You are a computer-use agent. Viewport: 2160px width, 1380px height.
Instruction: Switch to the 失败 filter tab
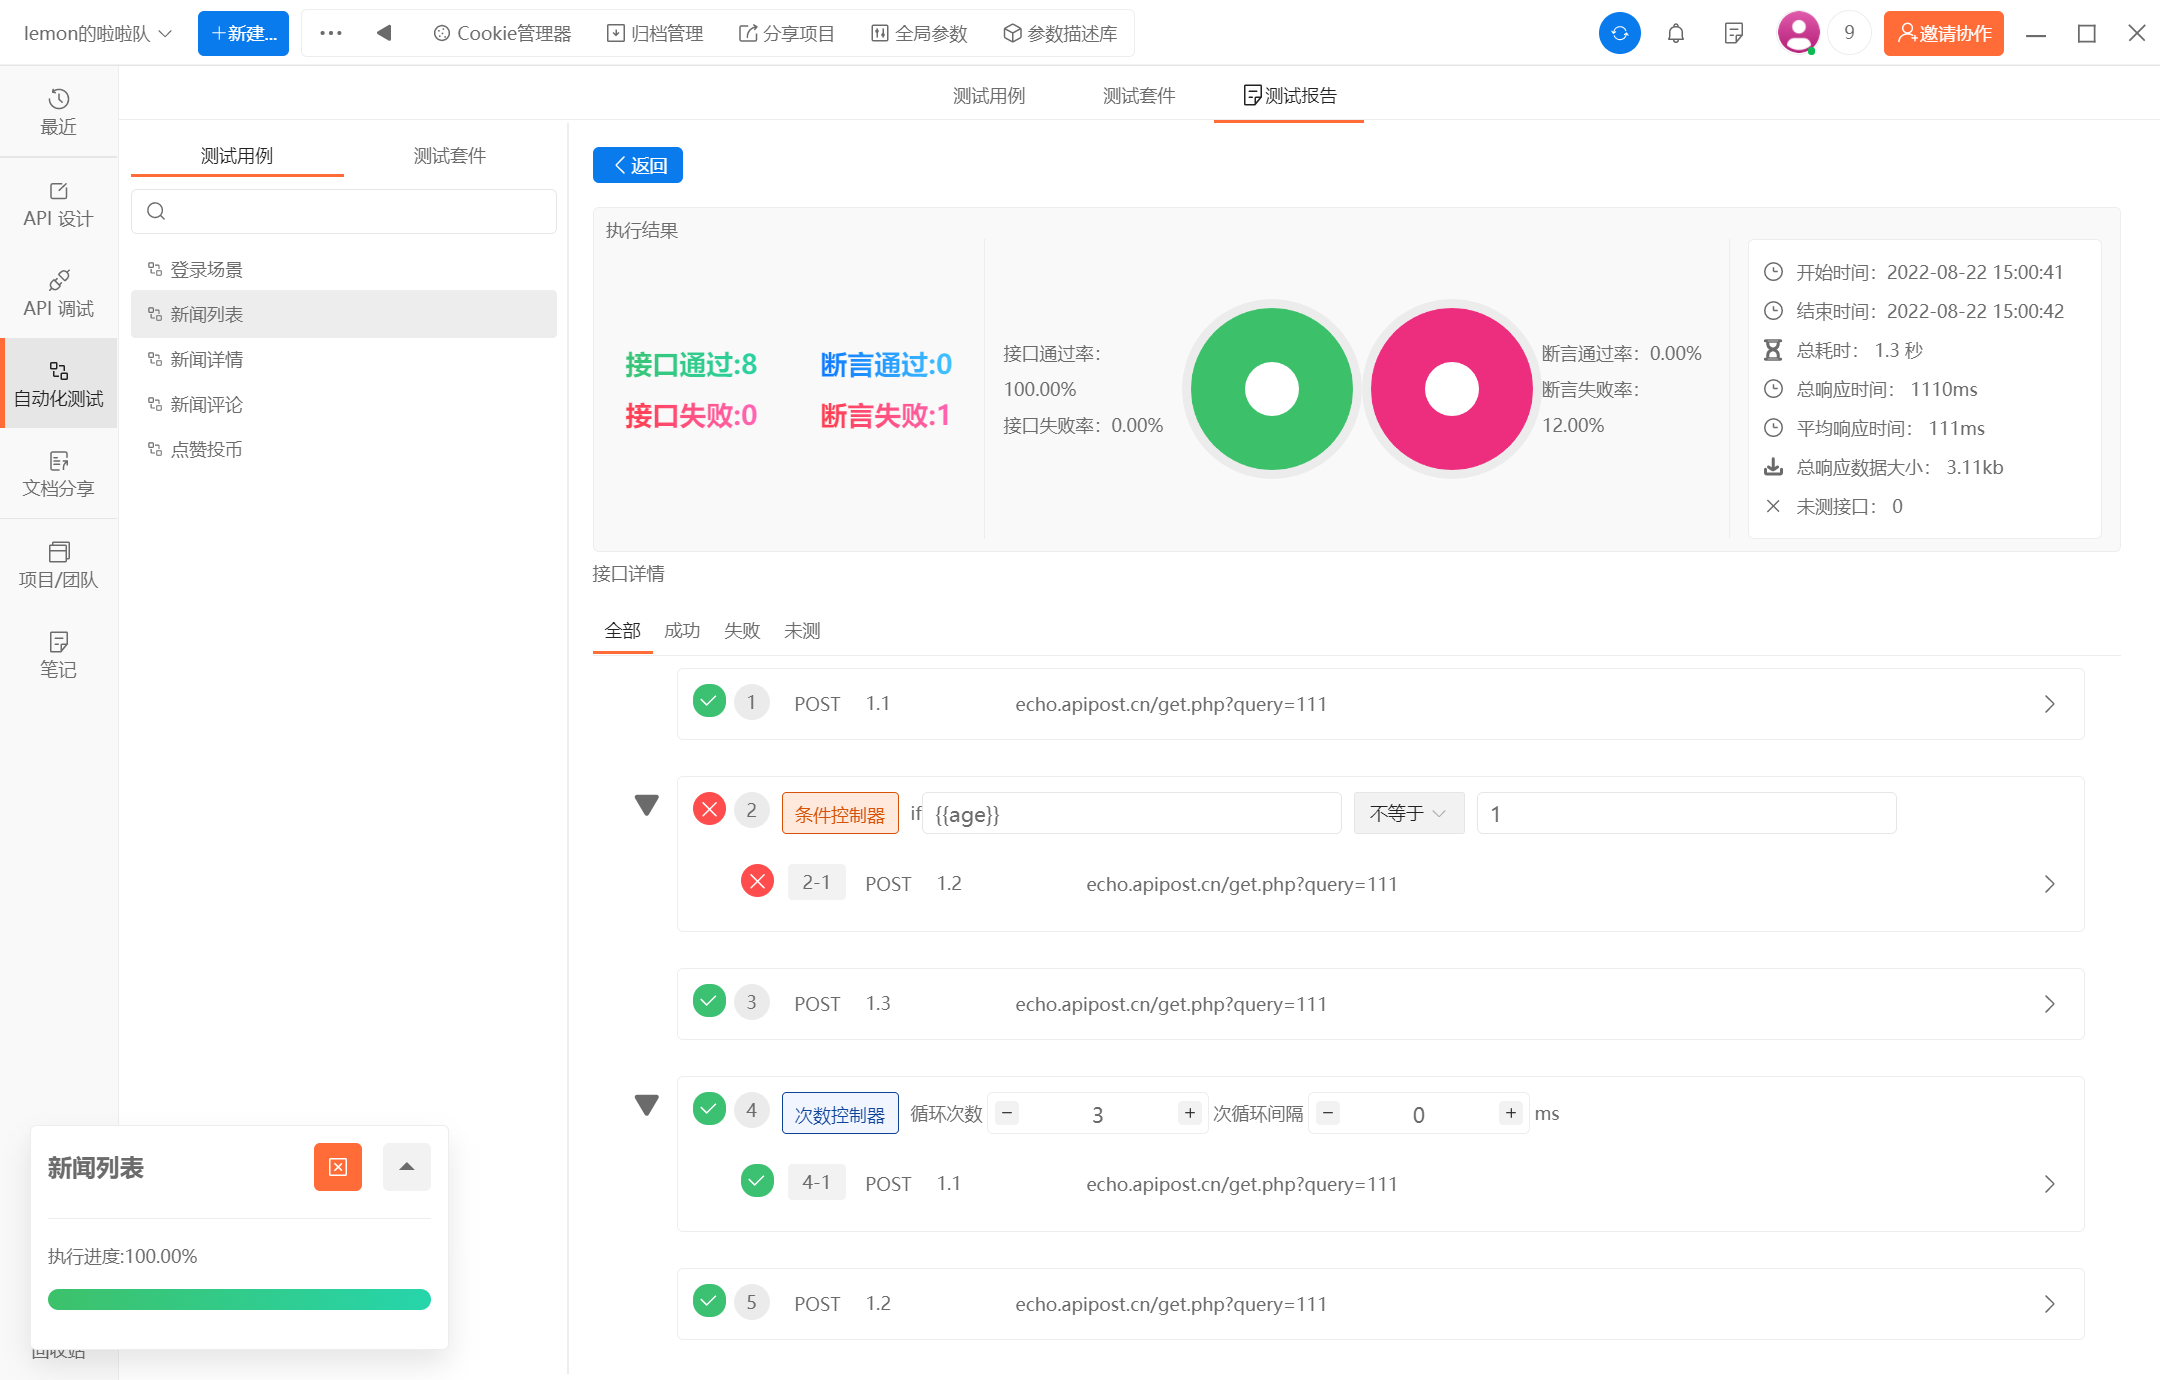click(x=742, y=631)
